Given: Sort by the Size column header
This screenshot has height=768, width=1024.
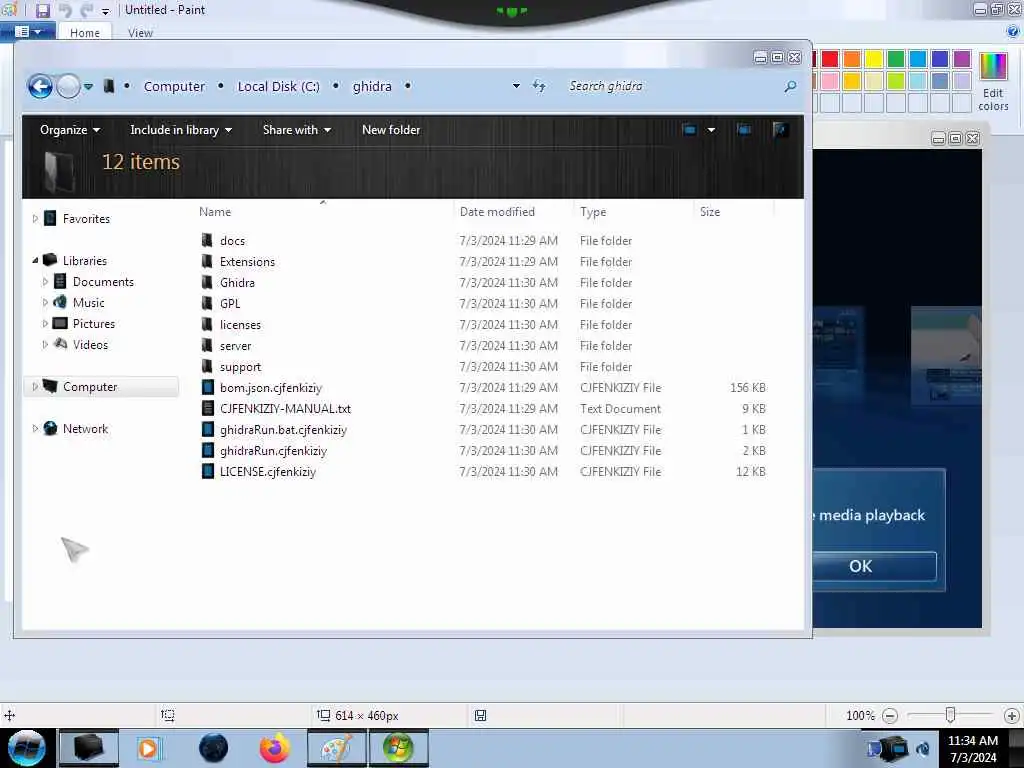Looking at the screenshot, I should 710,212.
